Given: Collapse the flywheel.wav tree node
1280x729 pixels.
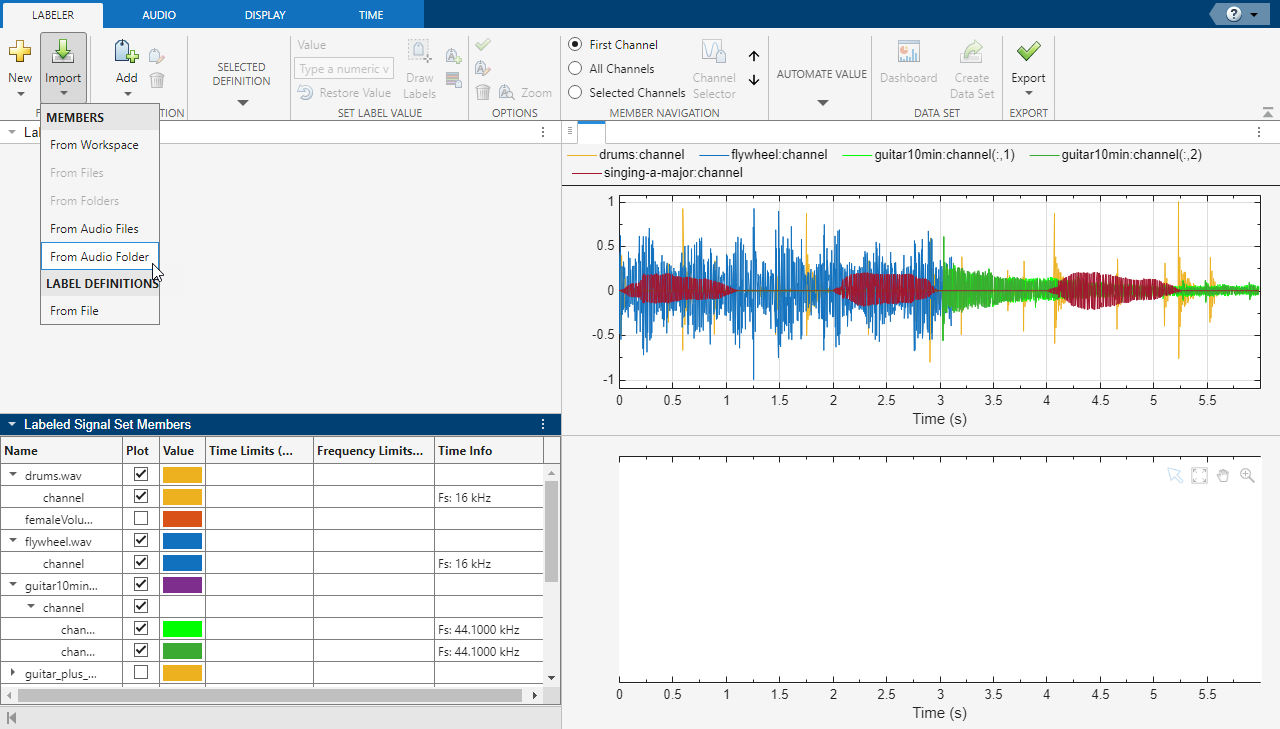Looking at the screenshot, I should 13,541.
